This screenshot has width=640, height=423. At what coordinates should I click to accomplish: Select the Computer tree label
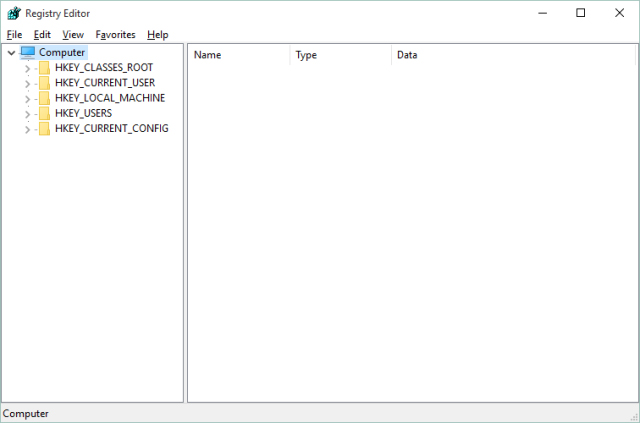coord(62,52)
